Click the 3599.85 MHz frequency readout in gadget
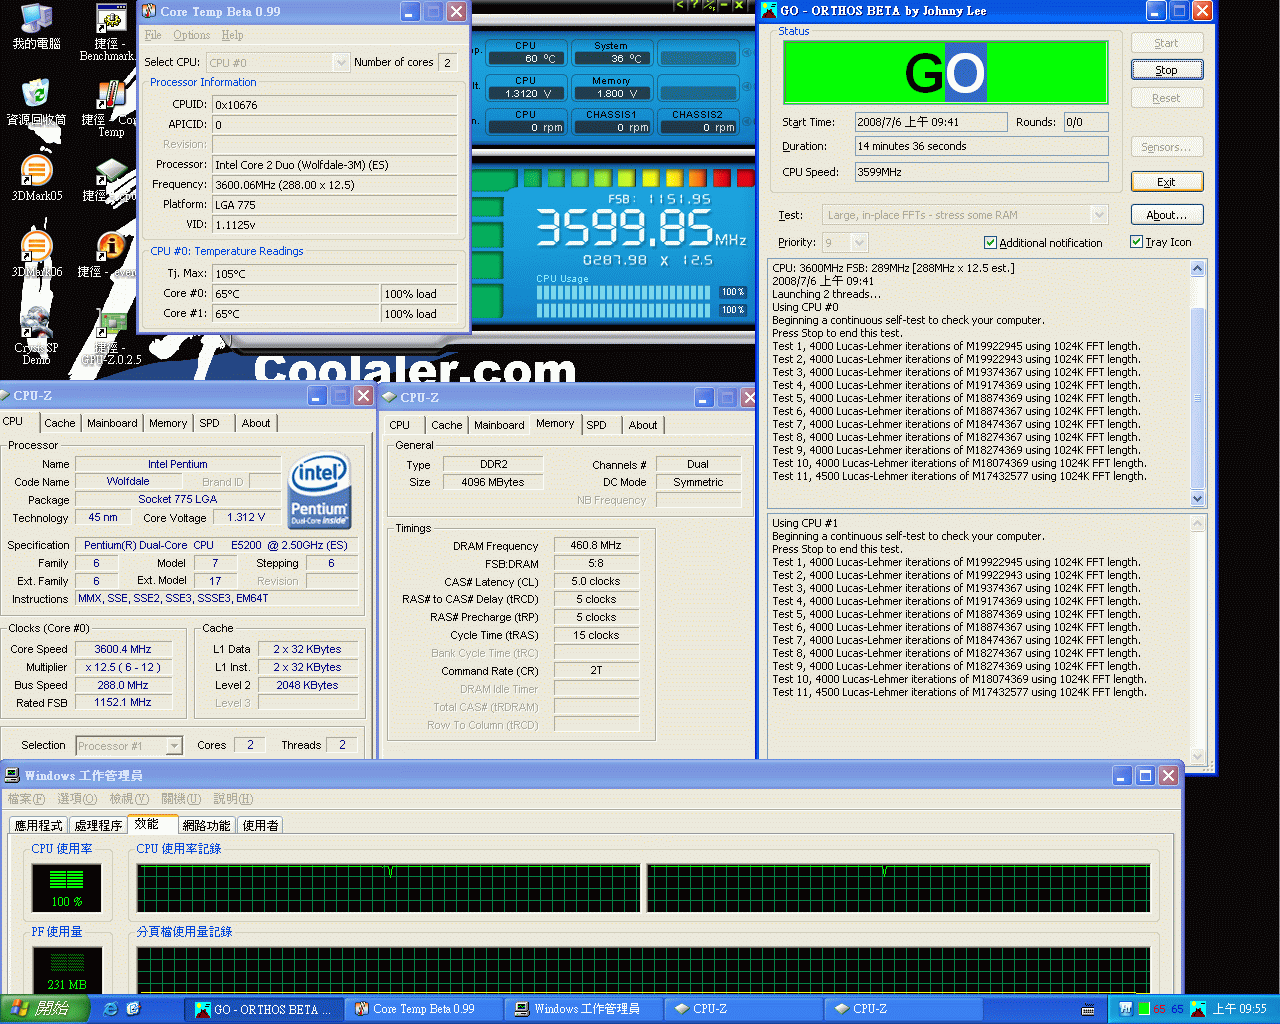The height and width of the screenshot is (1024, 1280). [640, 229]
